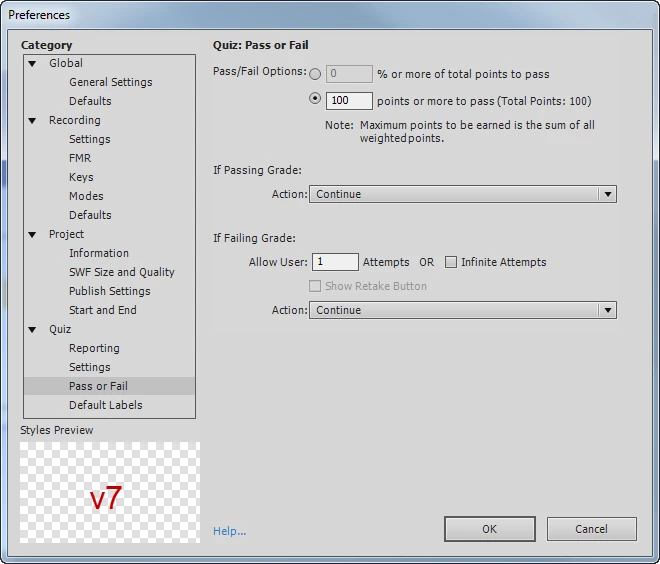This screenshot has width=660, height=564.
Task: Confirm preferences with OK button
Action: [490, 529]
